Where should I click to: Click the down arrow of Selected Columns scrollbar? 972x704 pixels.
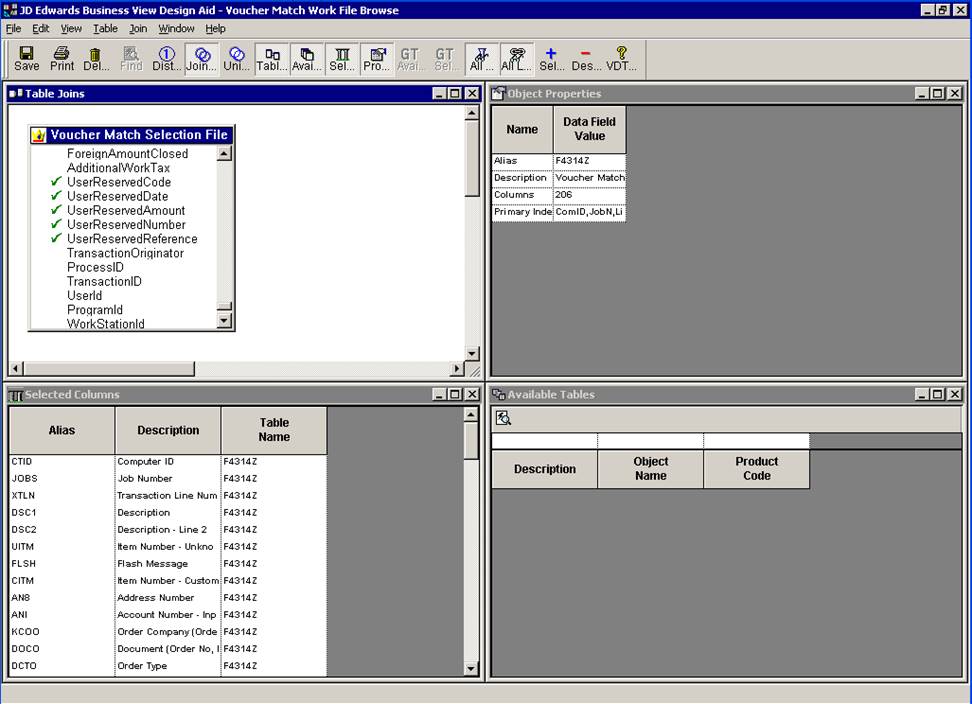(471, 669)
